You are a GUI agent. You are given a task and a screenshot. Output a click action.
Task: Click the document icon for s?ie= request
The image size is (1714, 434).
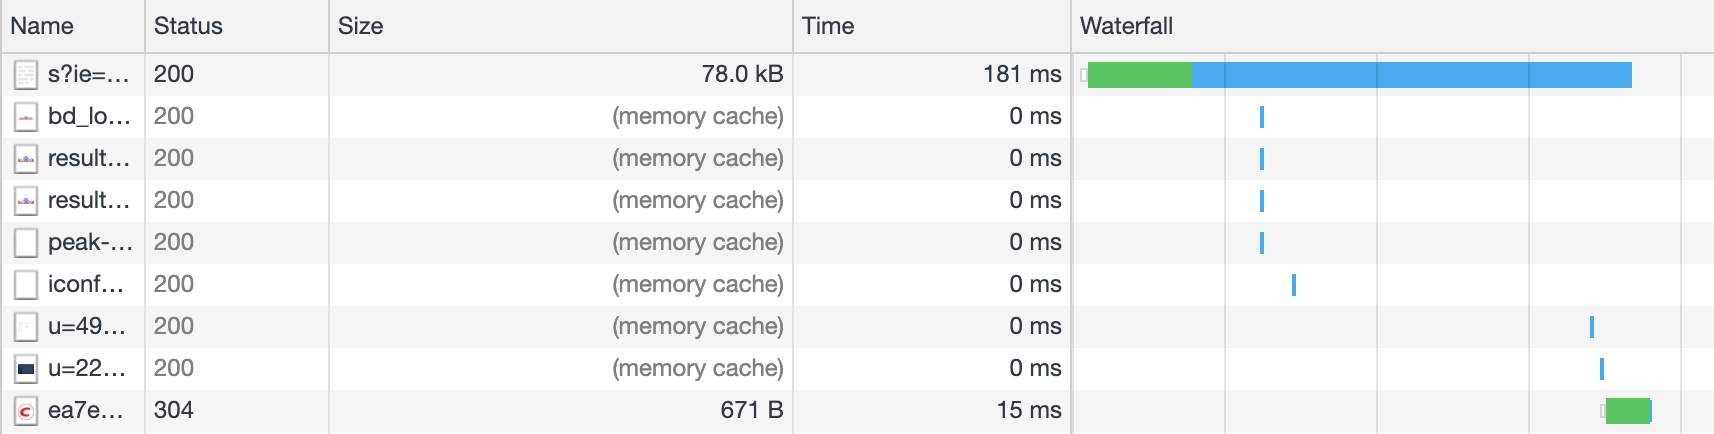point(26,75)
